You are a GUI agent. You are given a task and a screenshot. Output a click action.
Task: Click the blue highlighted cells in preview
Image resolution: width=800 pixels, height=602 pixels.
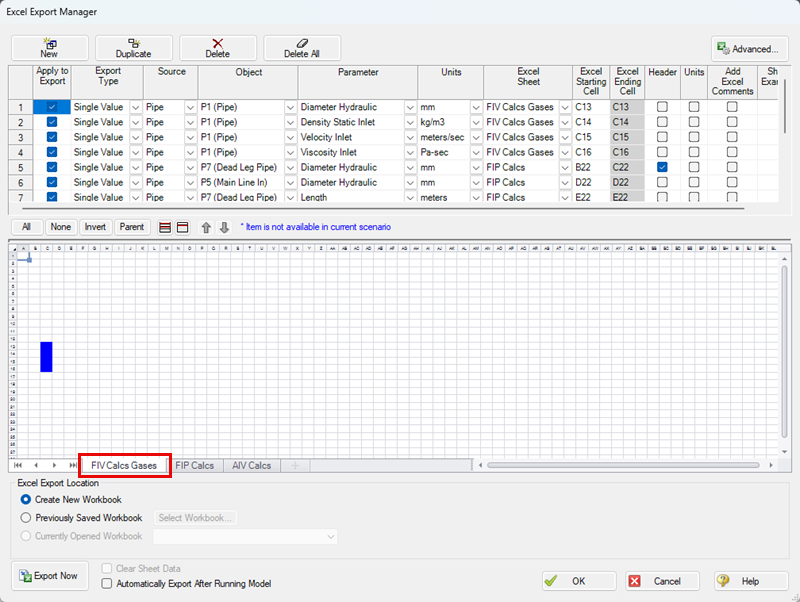coord(46,356)
